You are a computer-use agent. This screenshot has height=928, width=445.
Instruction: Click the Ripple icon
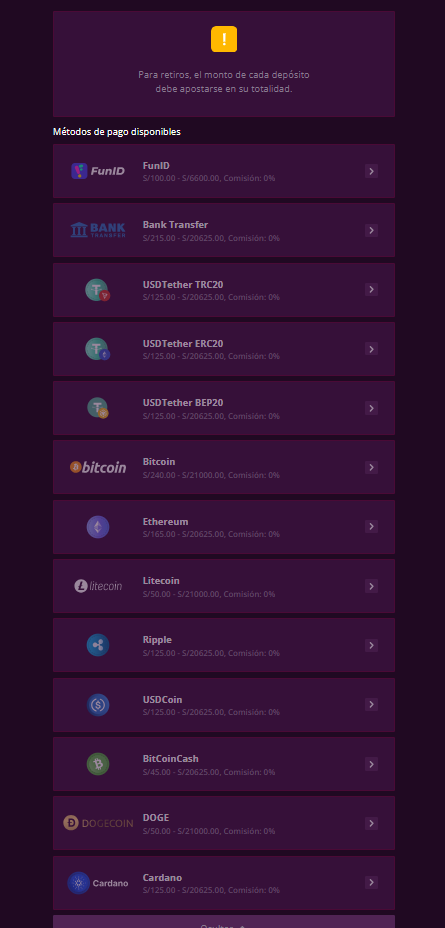(98, 645)
